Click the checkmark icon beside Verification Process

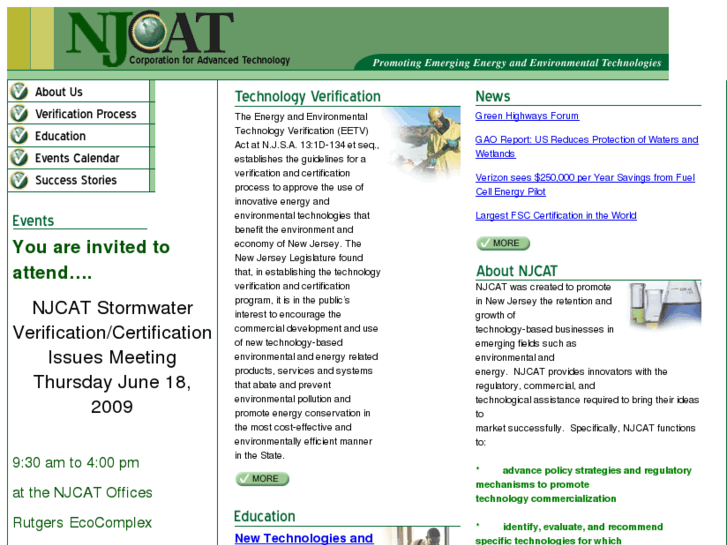(19, 113)
